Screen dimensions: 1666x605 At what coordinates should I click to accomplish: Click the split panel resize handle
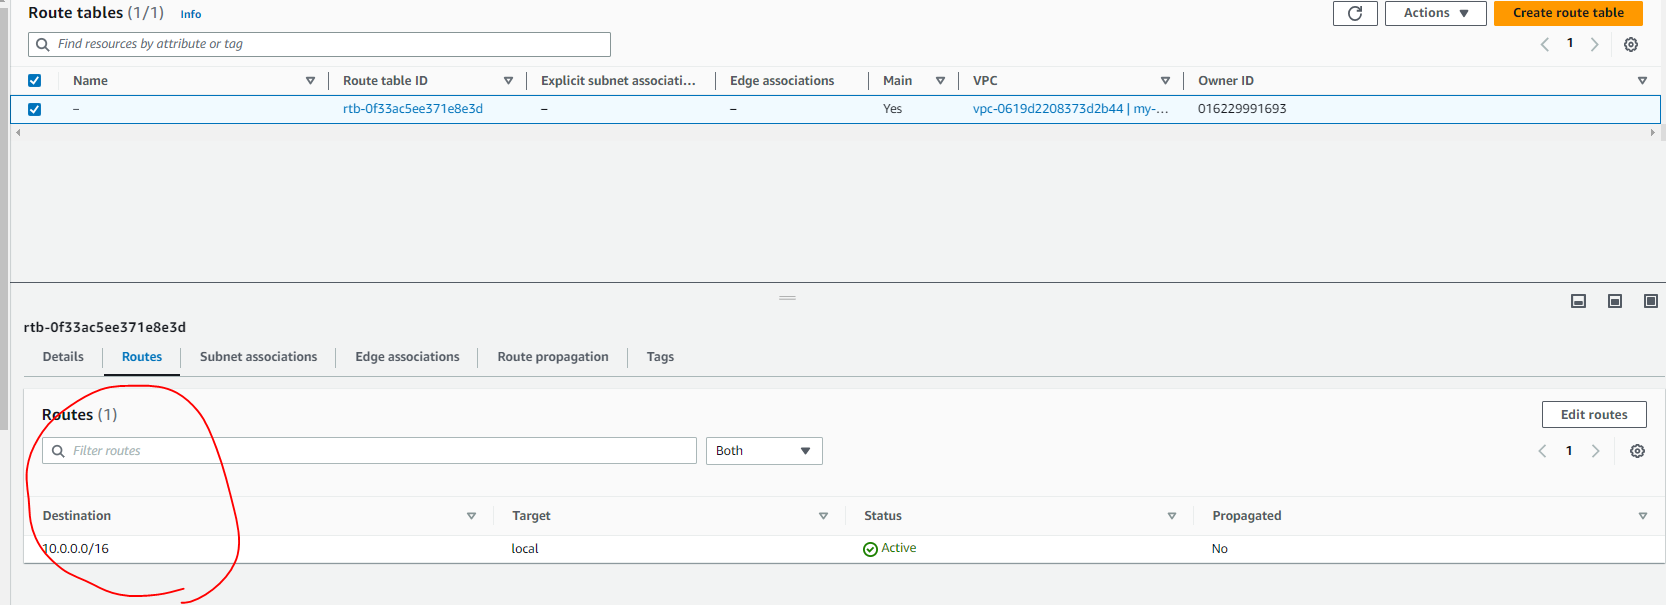tap(787, 298)
